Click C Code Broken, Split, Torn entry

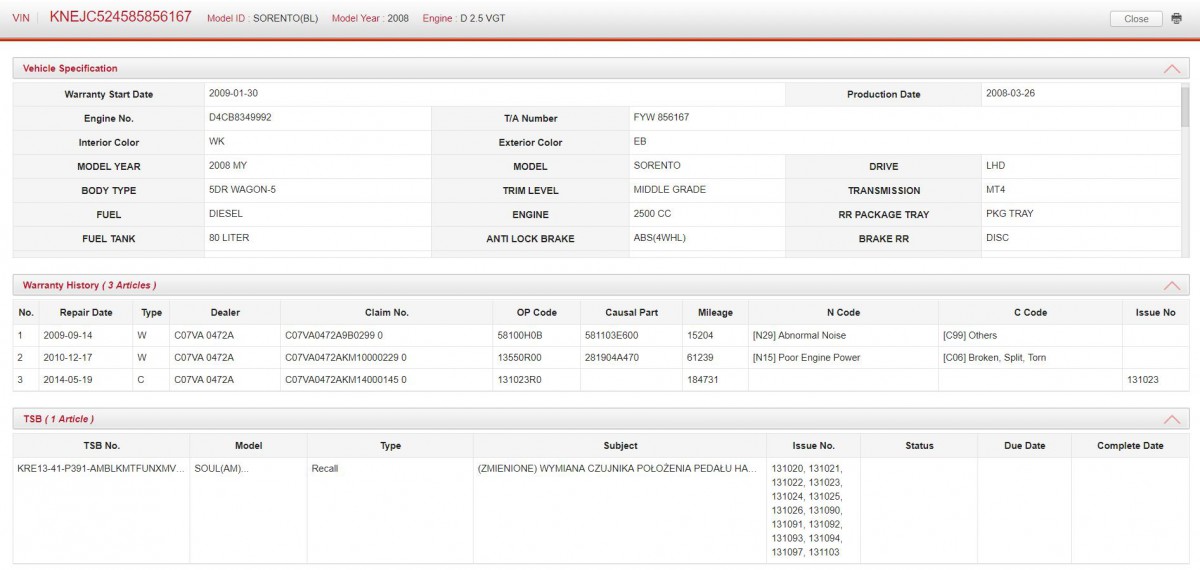point(994,358)
